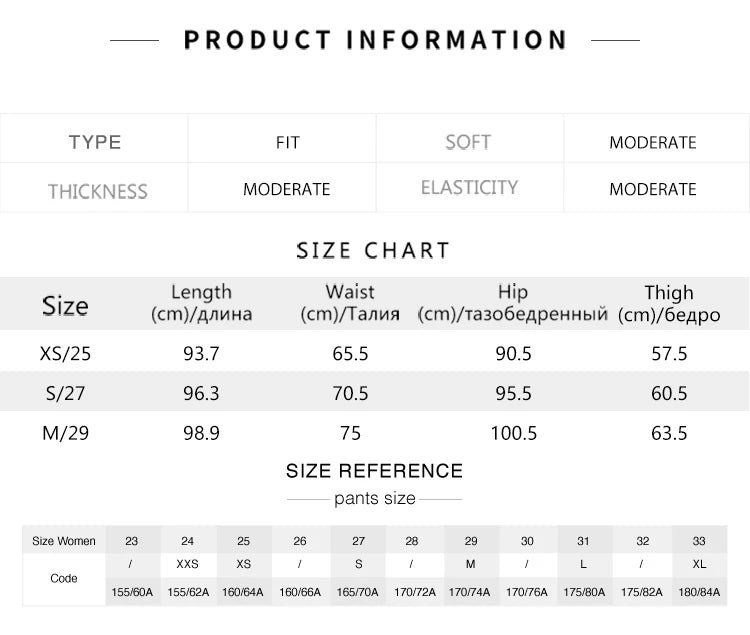Viewport: 750px width, 635px height.
Task: Click the THICKNESS label cell
Action: [x=97, y=190]
